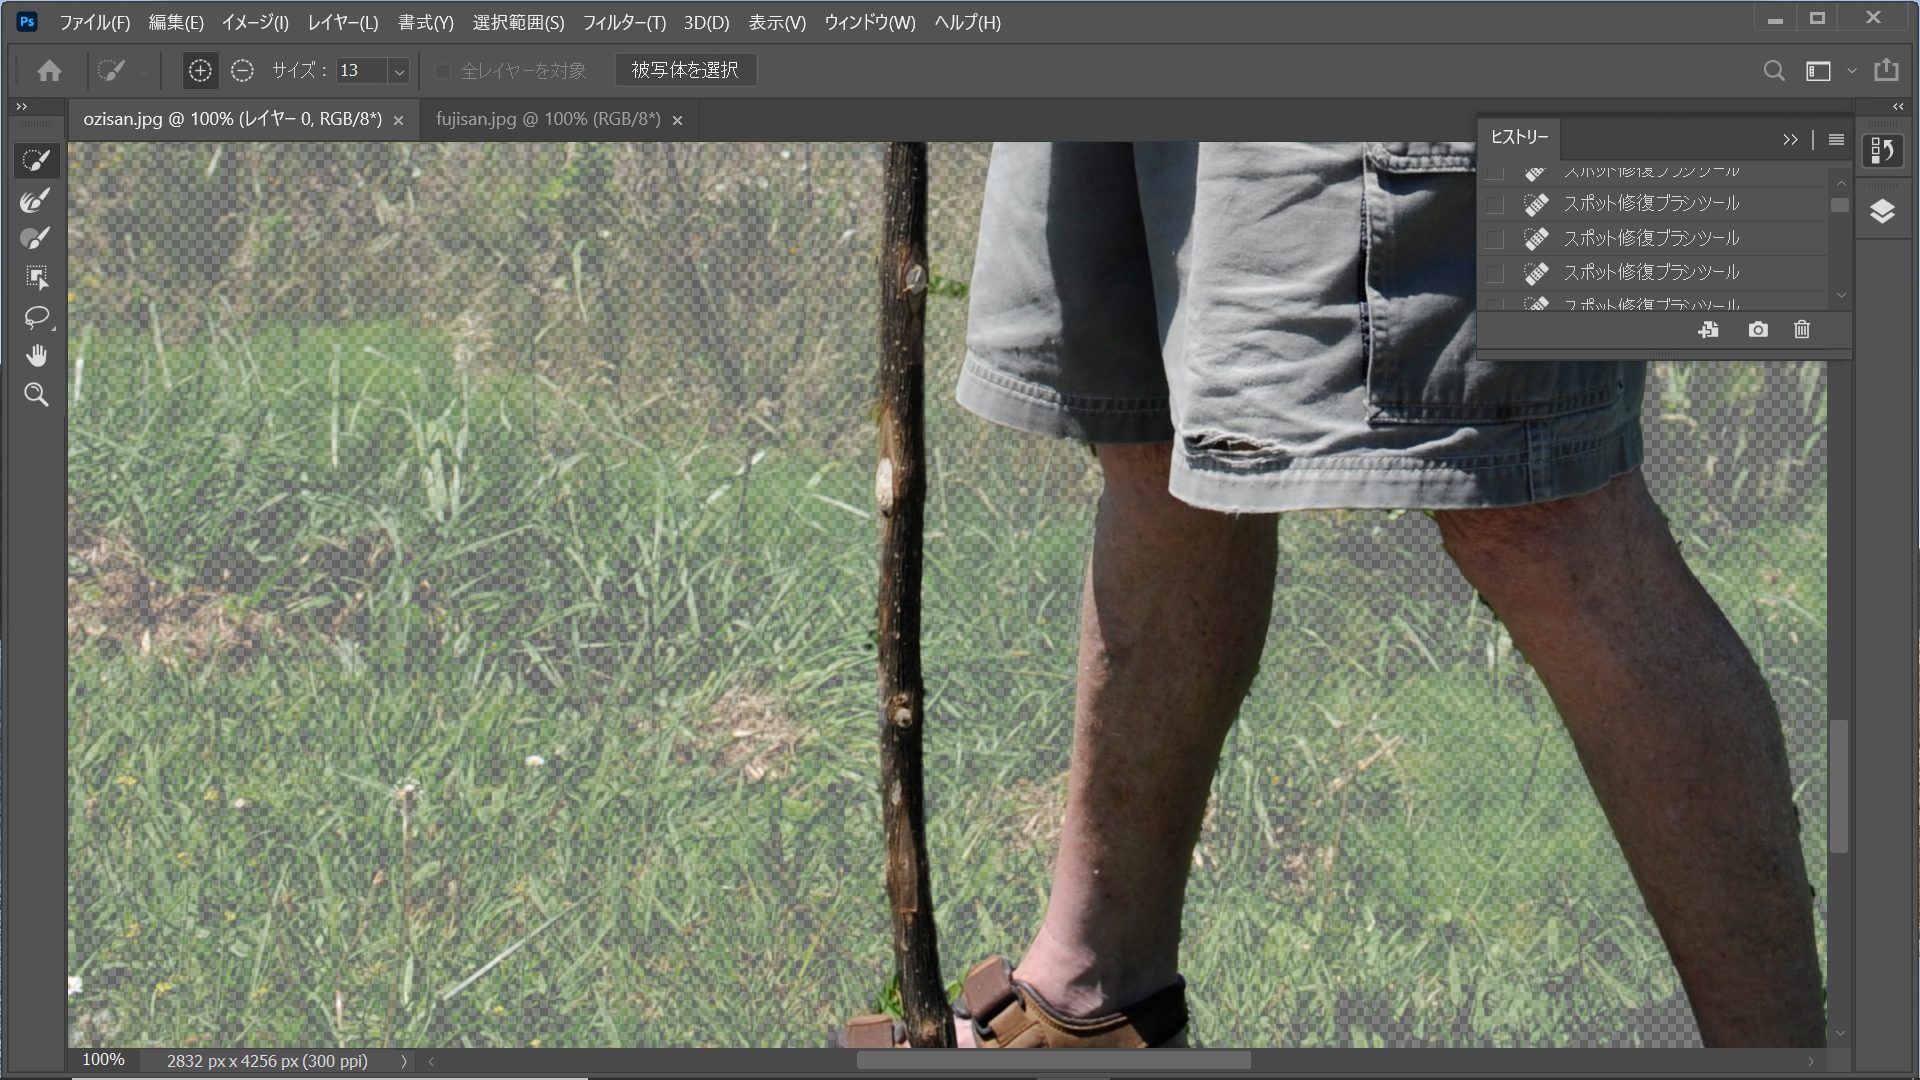Select the Refine Edge Brush tool

coord(36,200)
